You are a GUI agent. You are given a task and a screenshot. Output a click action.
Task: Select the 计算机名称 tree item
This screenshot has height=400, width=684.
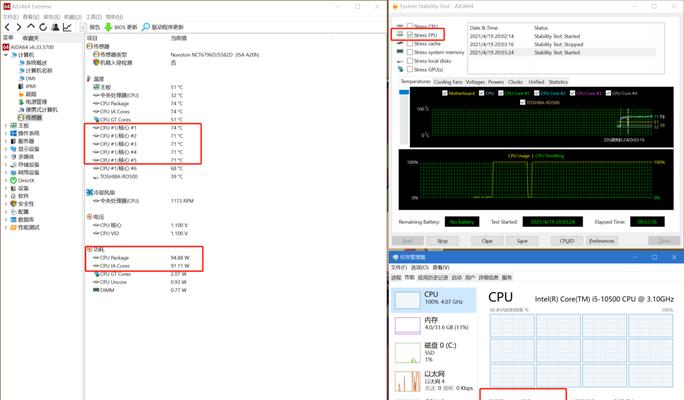click(x=35, y=71)
